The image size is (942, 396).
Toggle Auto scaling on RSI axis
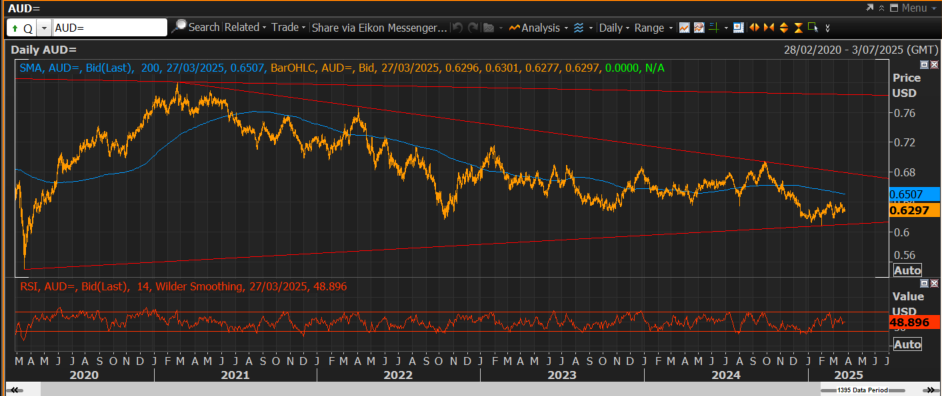(x=907, y=344)
